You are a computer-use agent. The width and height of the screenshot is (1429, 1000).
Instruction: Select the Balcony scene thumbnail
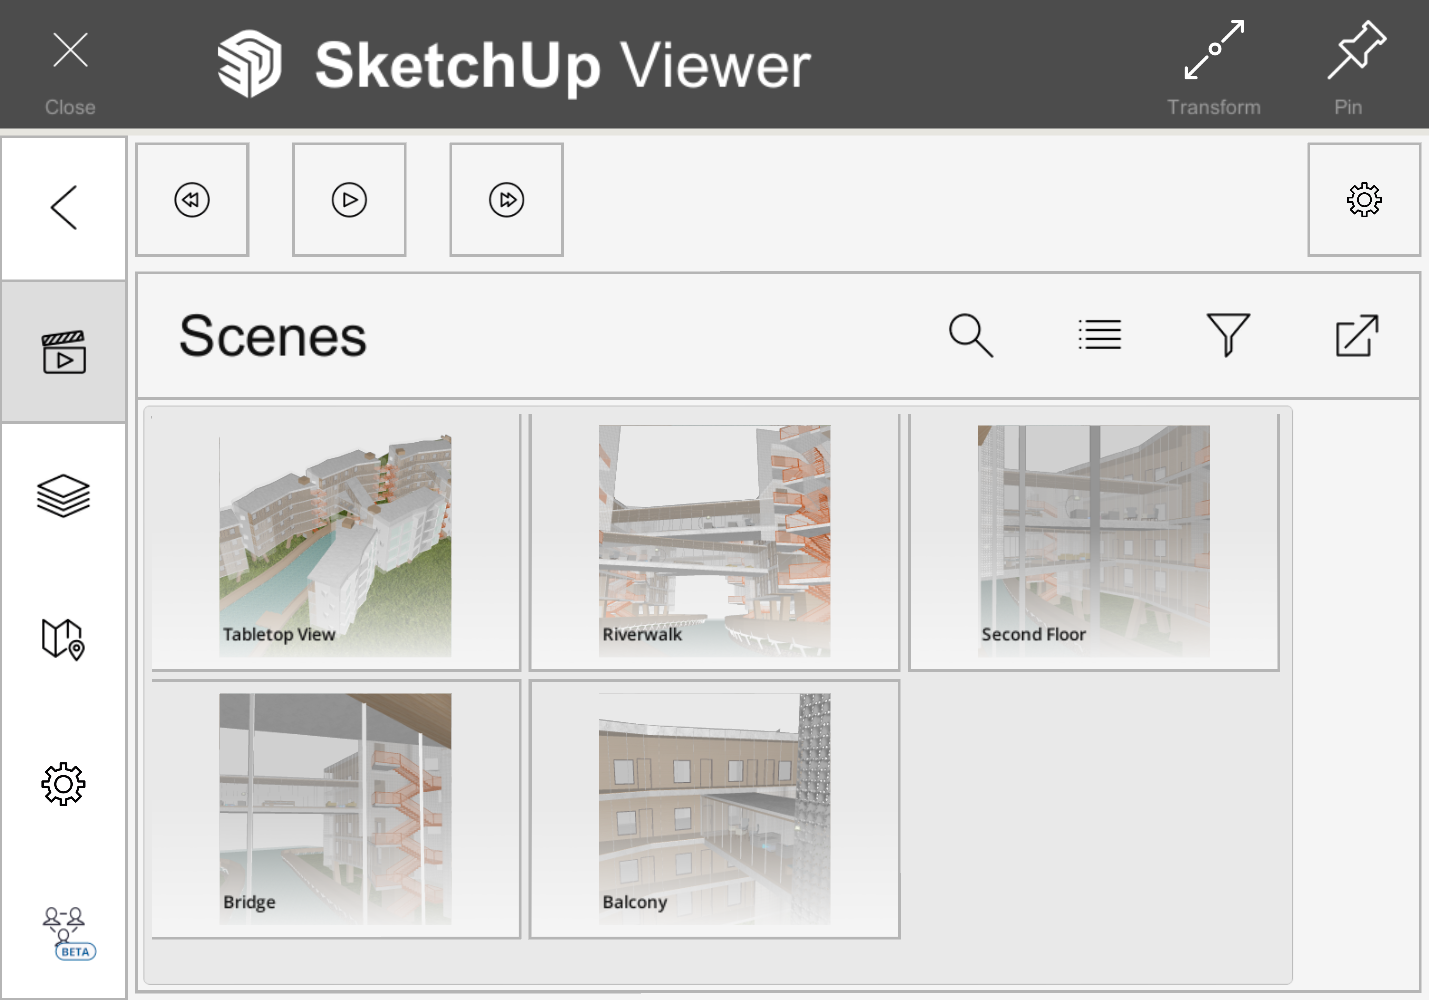714,809
